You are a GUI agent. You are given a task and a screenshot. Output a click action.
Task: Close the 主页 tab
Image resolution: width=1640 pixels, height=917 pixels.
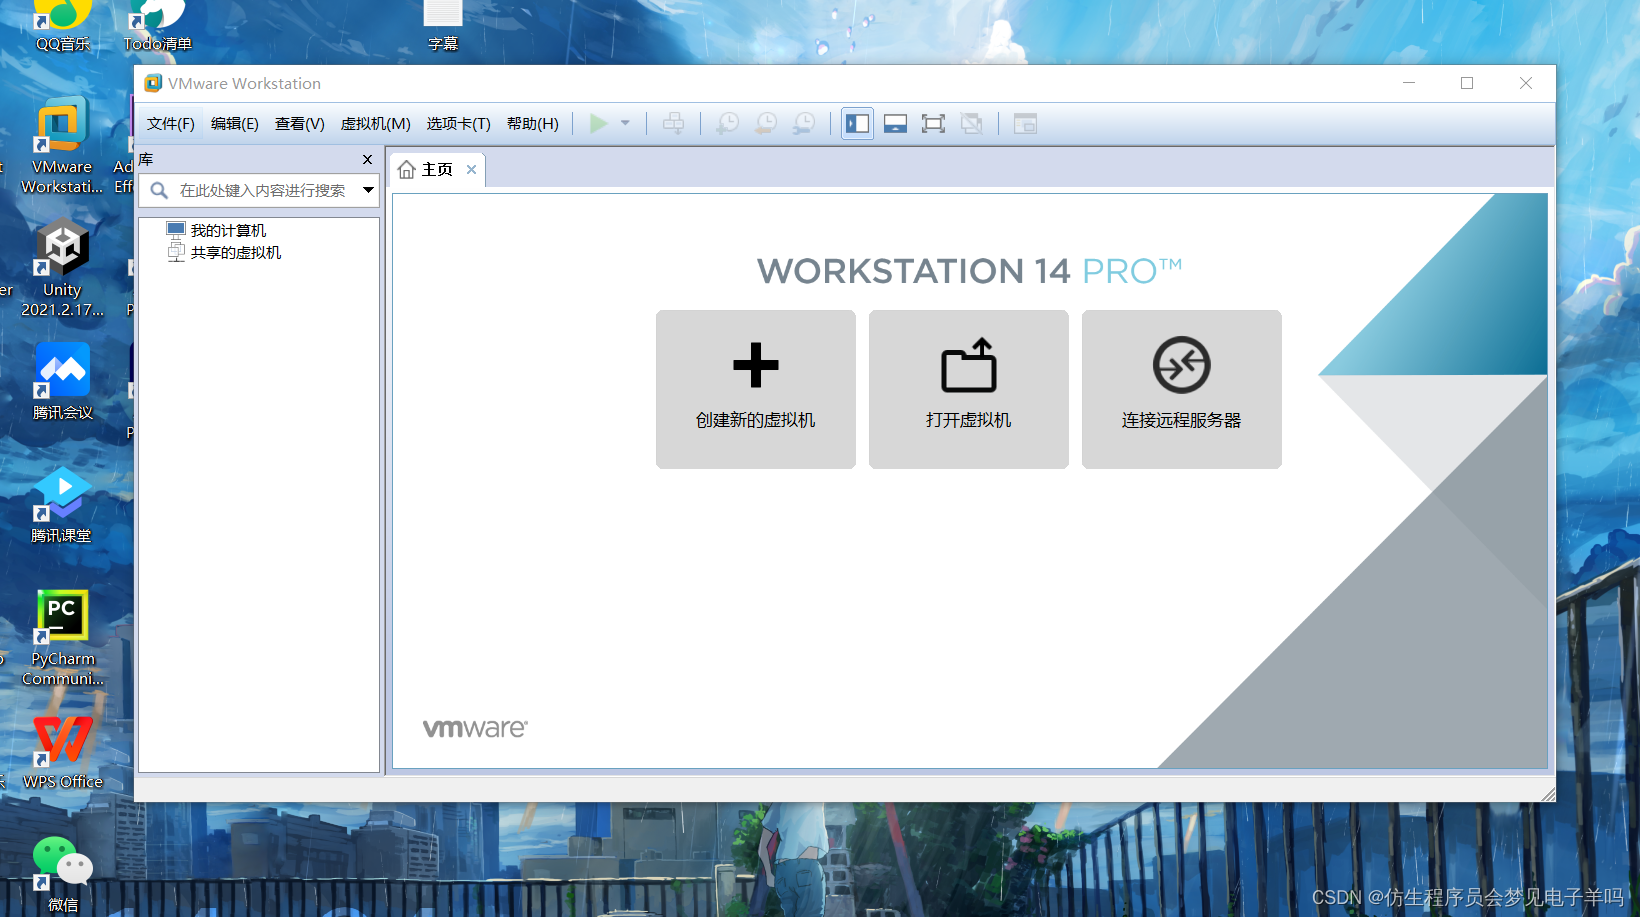471,170
